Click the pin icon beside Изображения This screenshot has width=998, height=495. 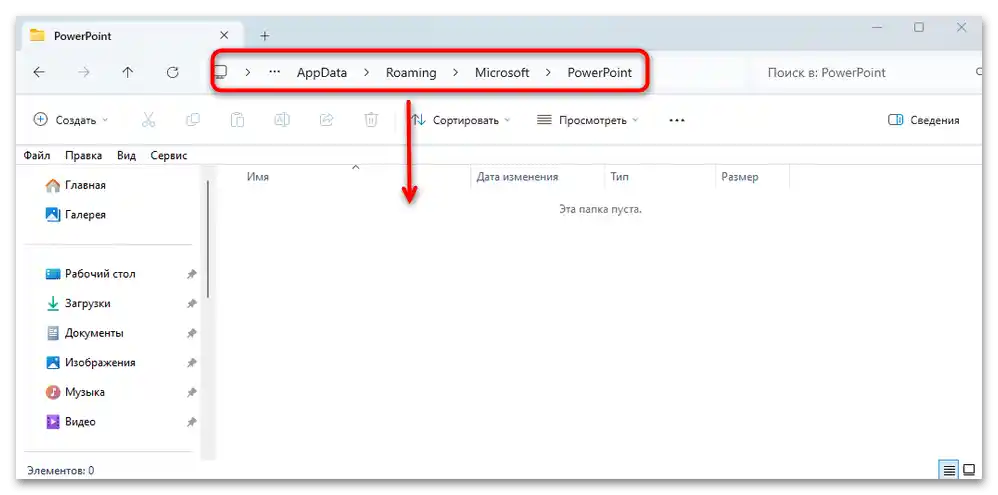pyautogui.click(x=191, y=363)
